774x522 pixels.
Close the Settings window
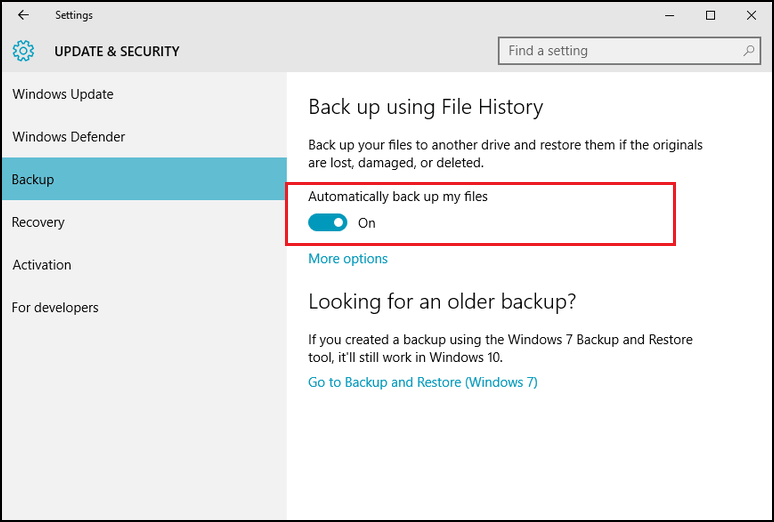751,15
